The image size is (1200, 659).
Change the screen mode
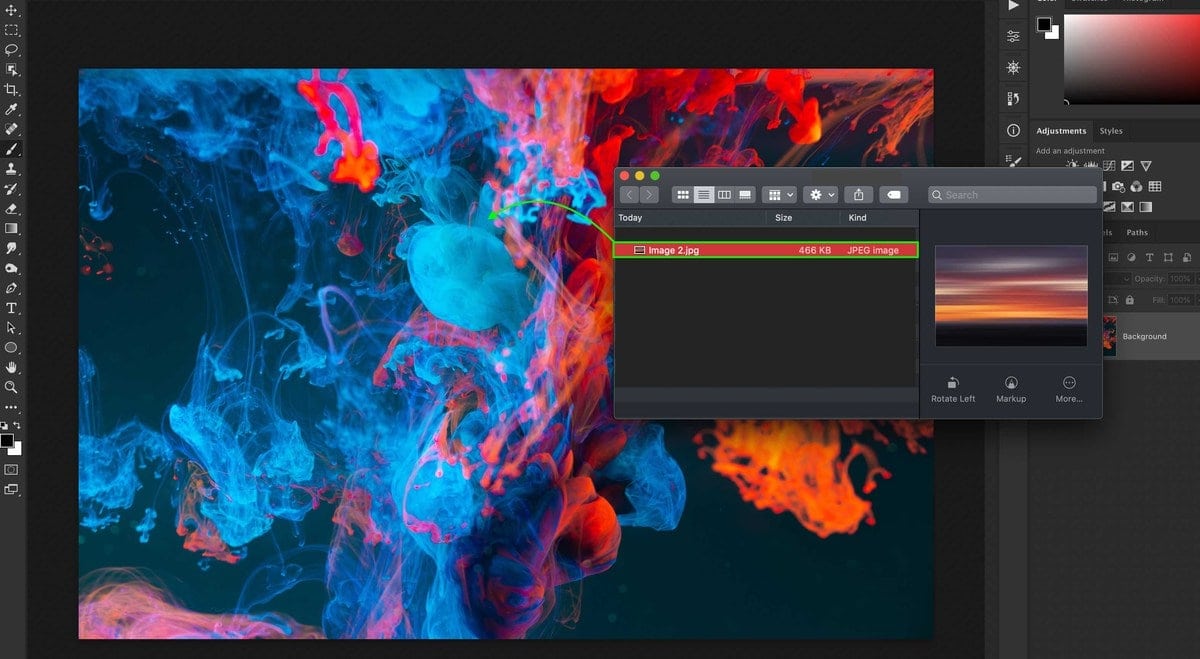pos(12,489)
